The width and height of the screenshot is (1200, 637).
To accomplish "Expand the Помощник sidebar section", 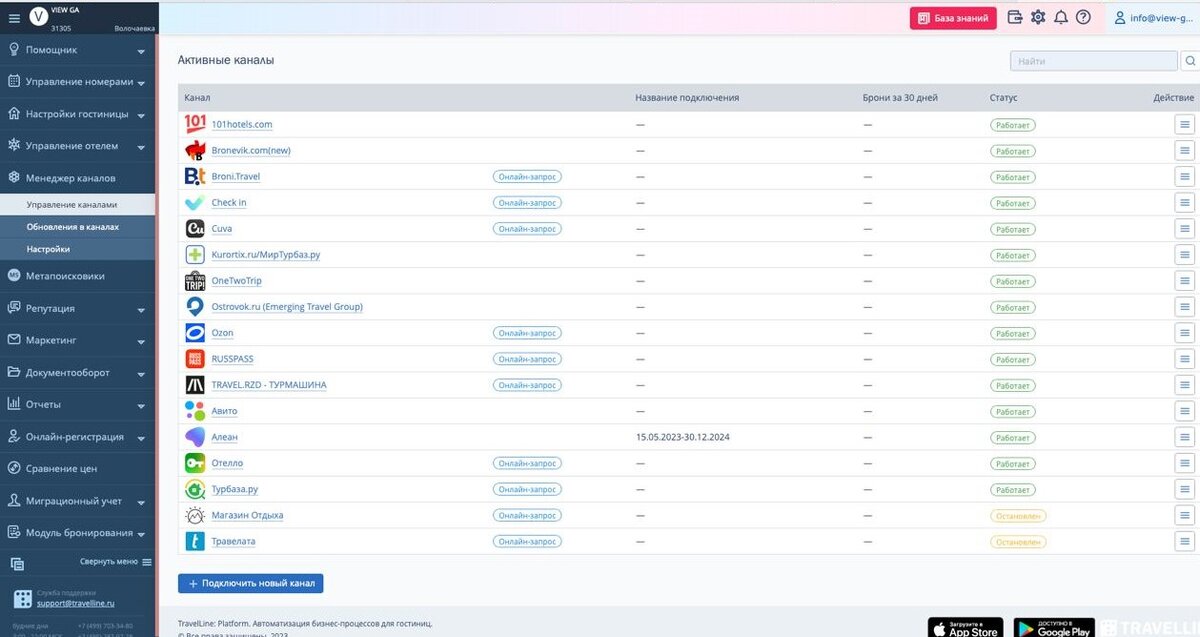I will point(78,50).
